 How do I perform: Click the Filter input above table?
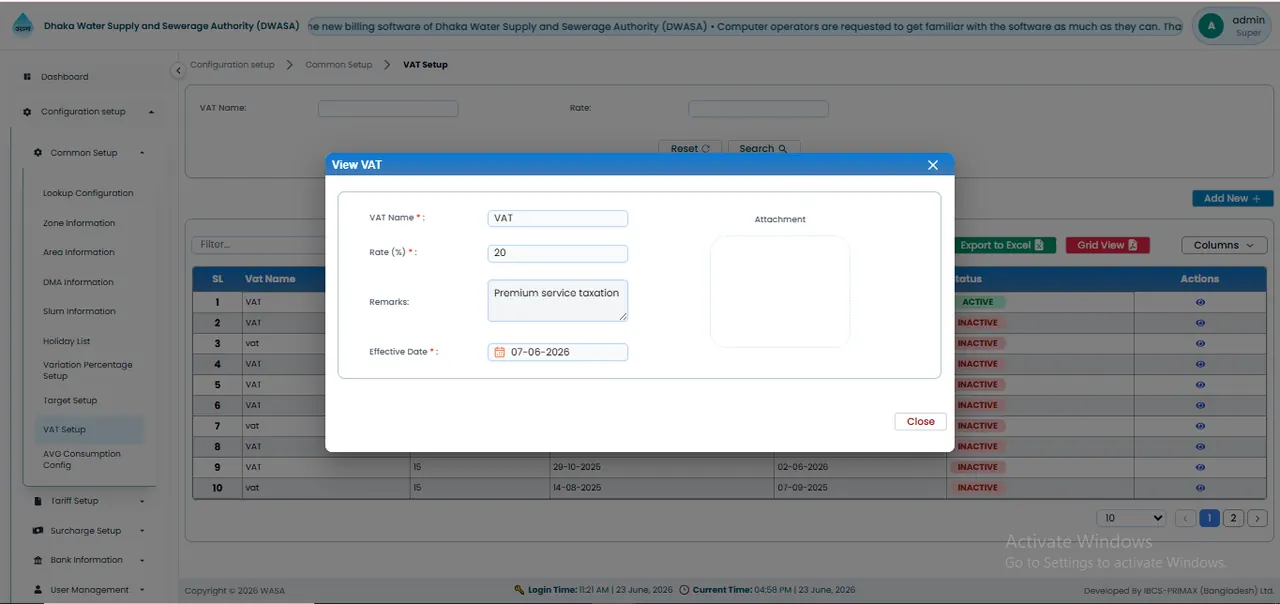pyautogui.click(x=260, y=244)
